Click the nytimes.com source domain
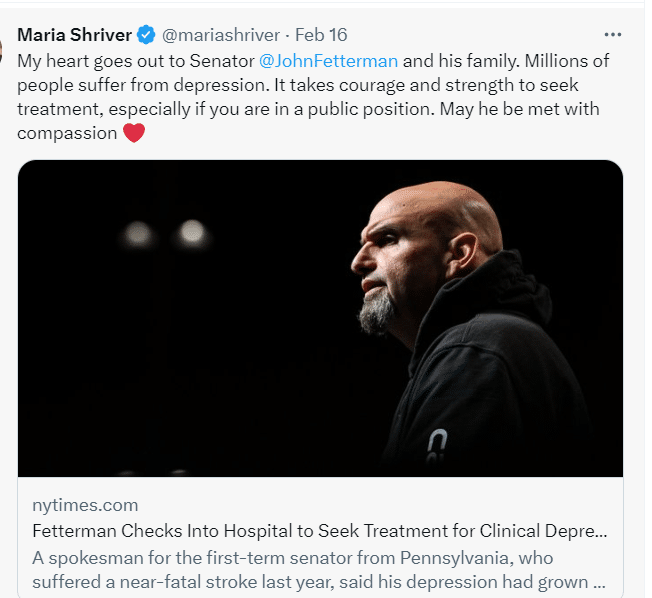This screenshot has width=652, height=598. 85,505
